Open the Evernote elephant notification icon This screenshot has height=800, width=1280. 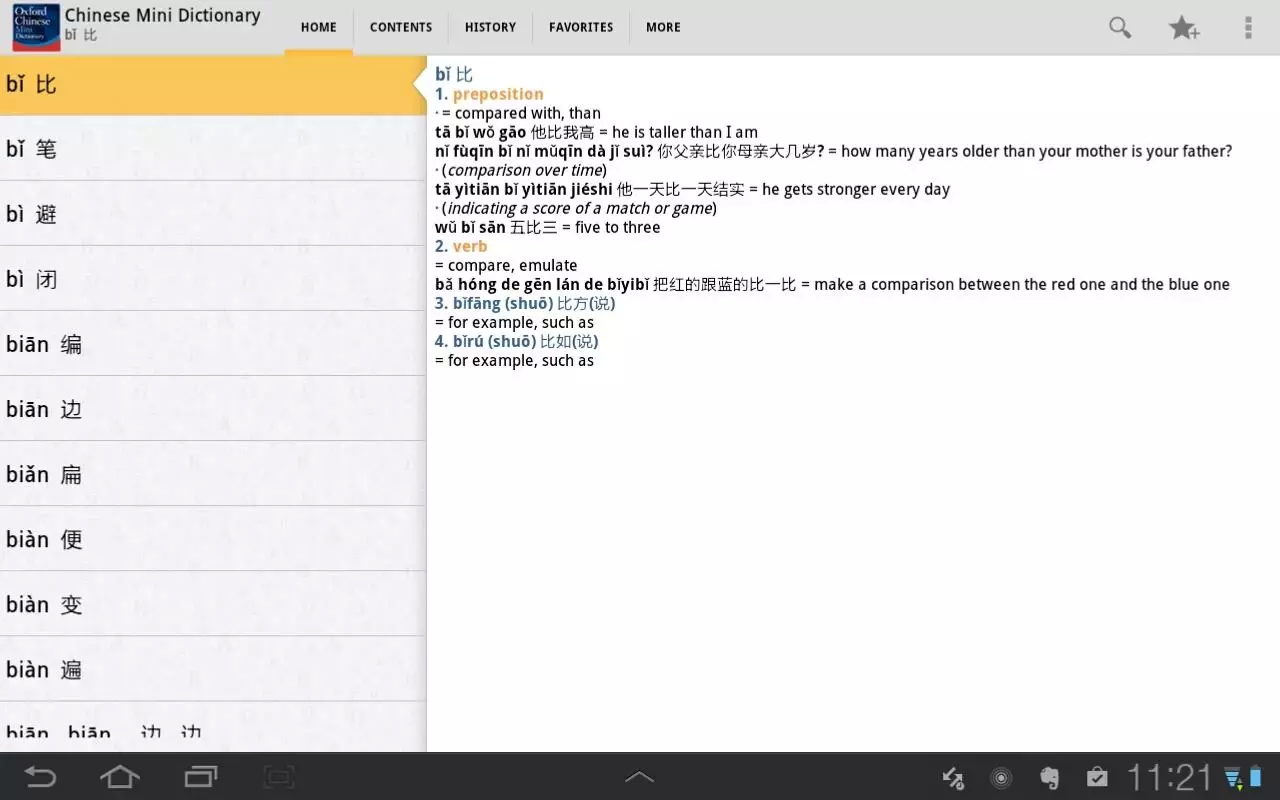click(x=1049, y=778)
